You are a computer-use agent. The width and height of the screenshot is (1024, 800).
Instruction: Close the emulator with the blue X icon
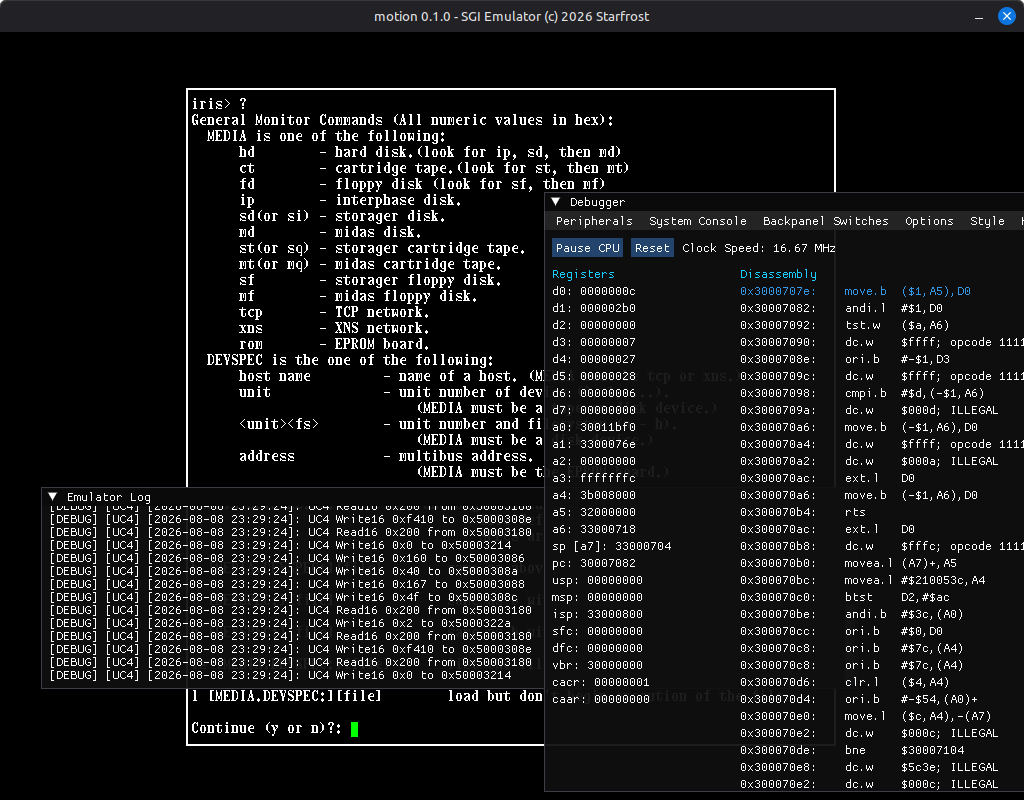(x=1006, y=16)
